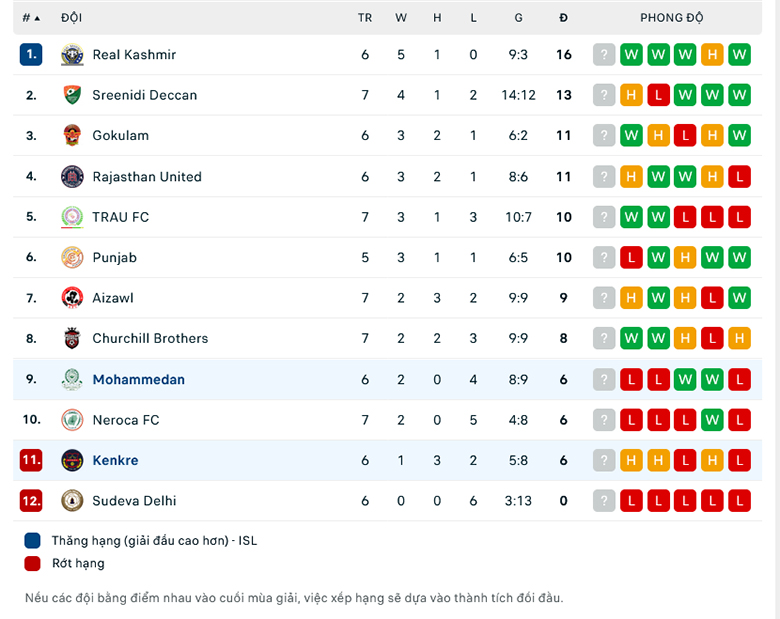Click the Sreenidi Deccan team logo
780x619 pixels.
72,95
